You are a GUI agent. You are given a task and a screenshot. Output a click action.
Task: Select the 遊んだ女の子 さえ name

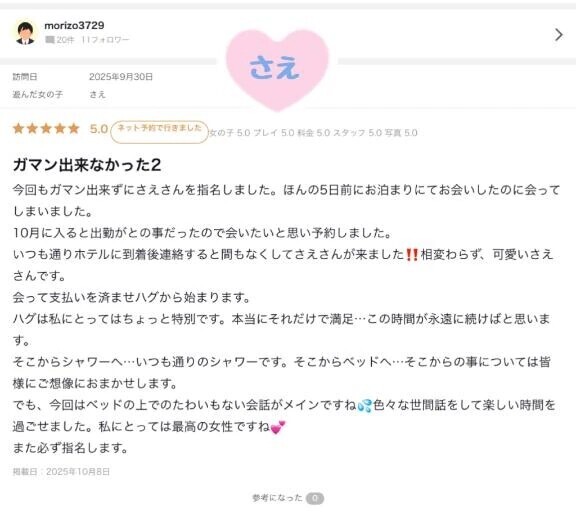click(97, 94)
